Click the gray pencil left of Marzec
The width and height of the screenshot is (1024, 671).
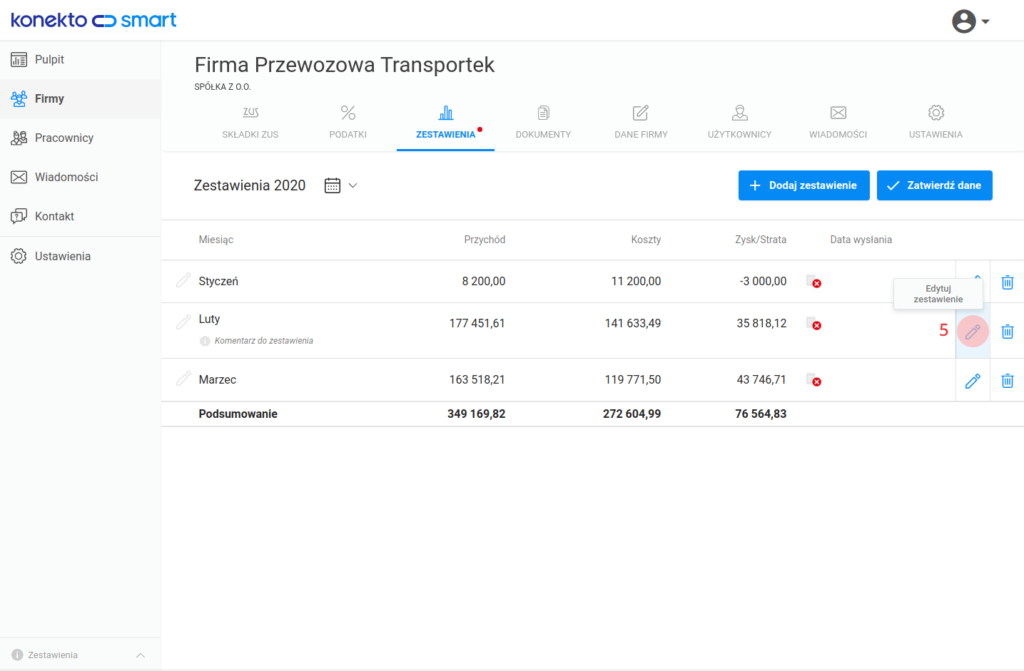click(184, 378)
